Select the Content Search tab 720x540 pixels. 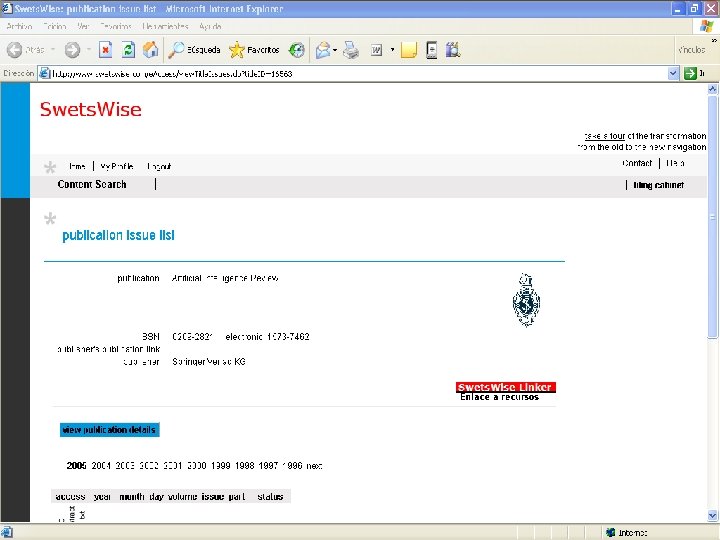tap(92, 184)
